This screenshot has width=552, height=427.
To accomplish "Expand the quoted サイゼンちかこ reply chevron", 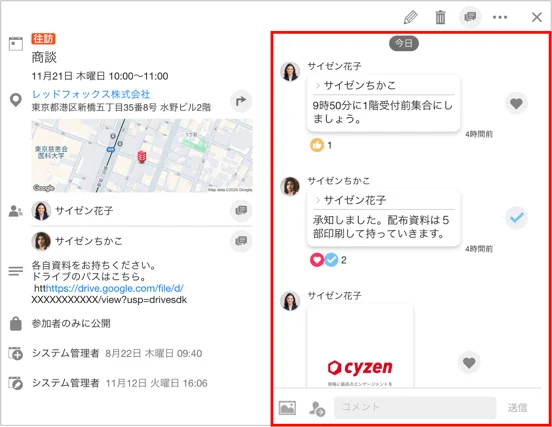I will point(318,86).
